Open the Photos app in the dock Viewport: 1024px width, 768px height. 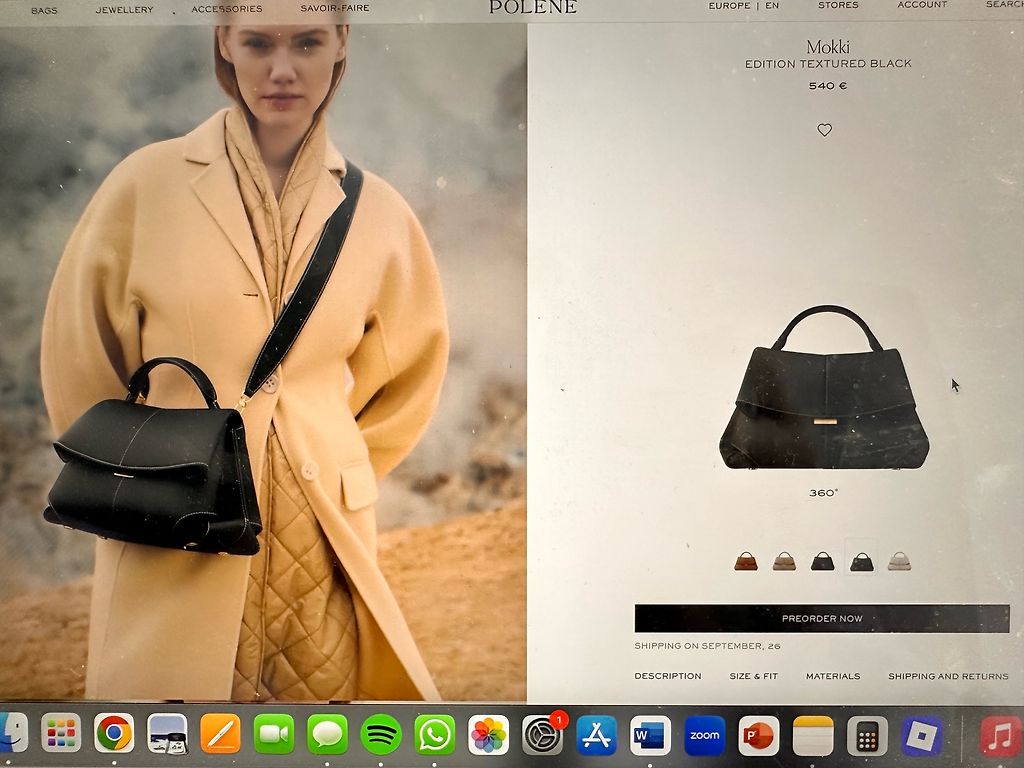(488, 735)
